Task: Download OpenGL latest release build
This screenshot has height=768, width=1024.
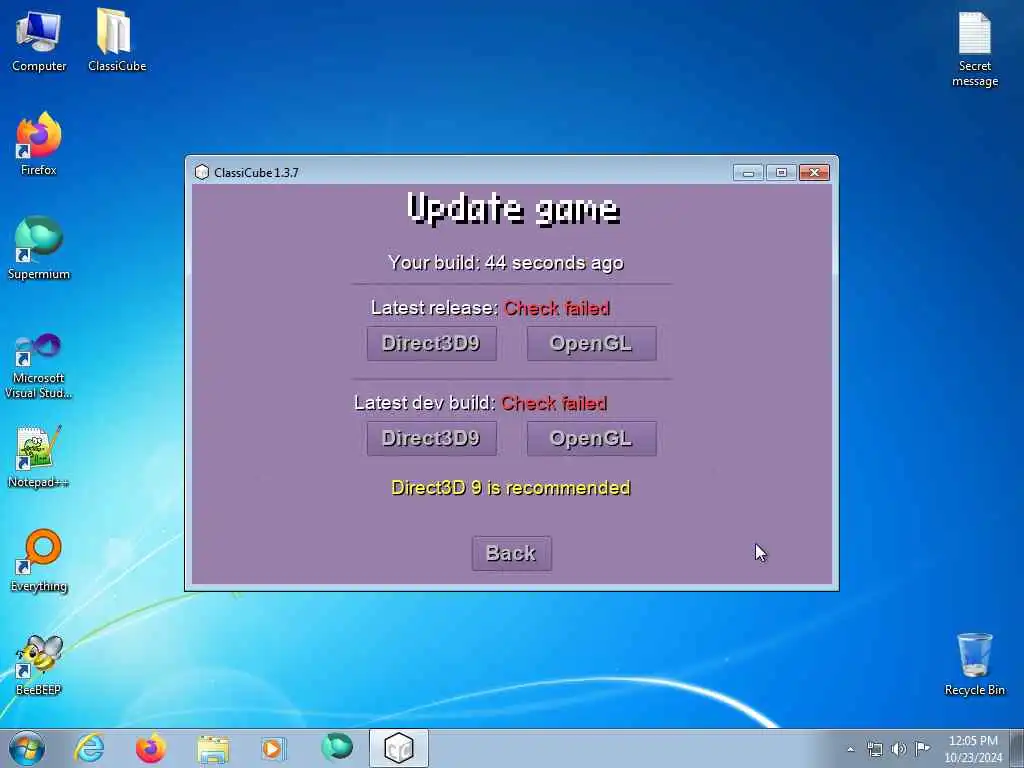Action: click(592, 344)
